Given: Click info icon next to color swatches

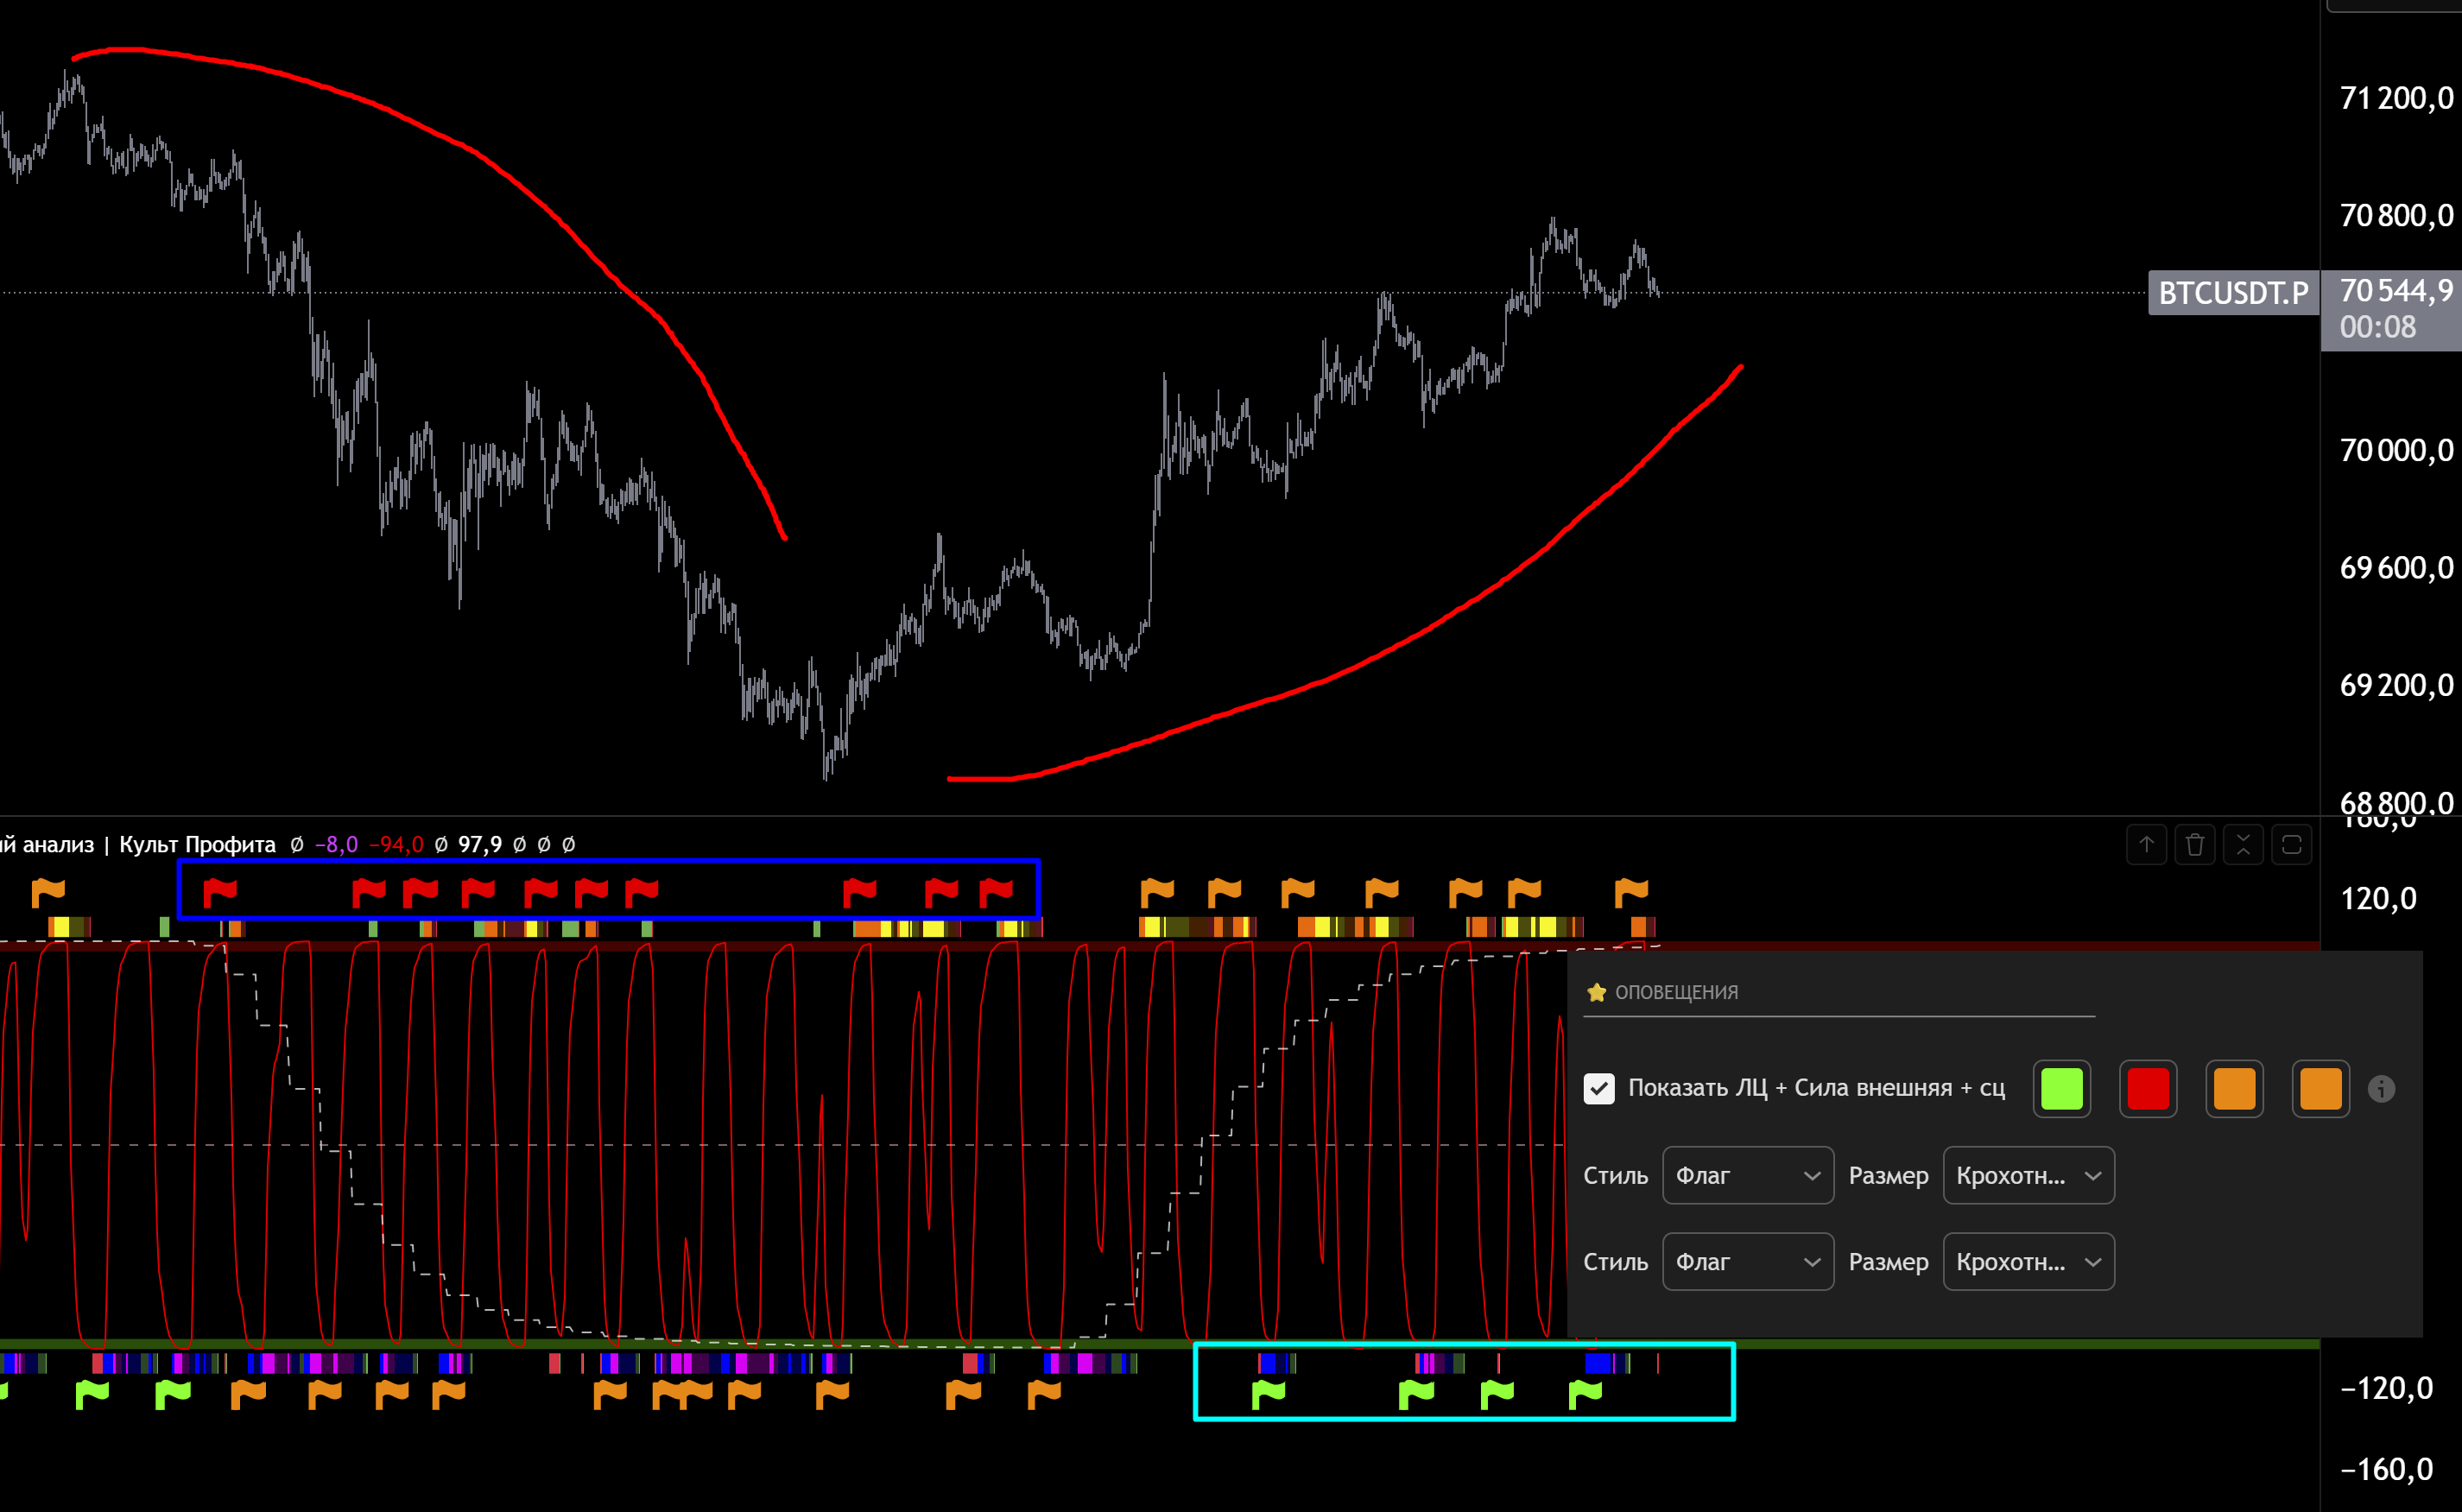Looking at the screenshot, I should (x=2381, y=1089).
